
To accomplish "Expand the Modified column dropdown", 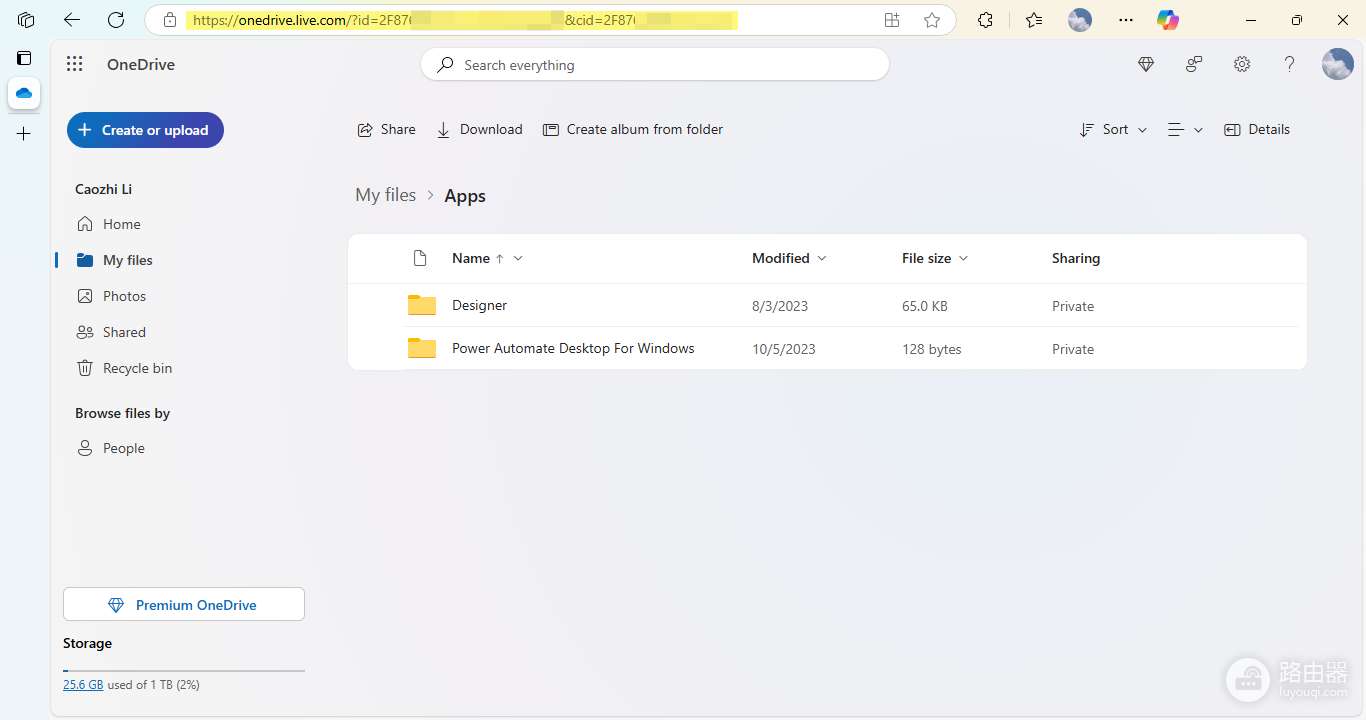I will (x=822, y=258).
